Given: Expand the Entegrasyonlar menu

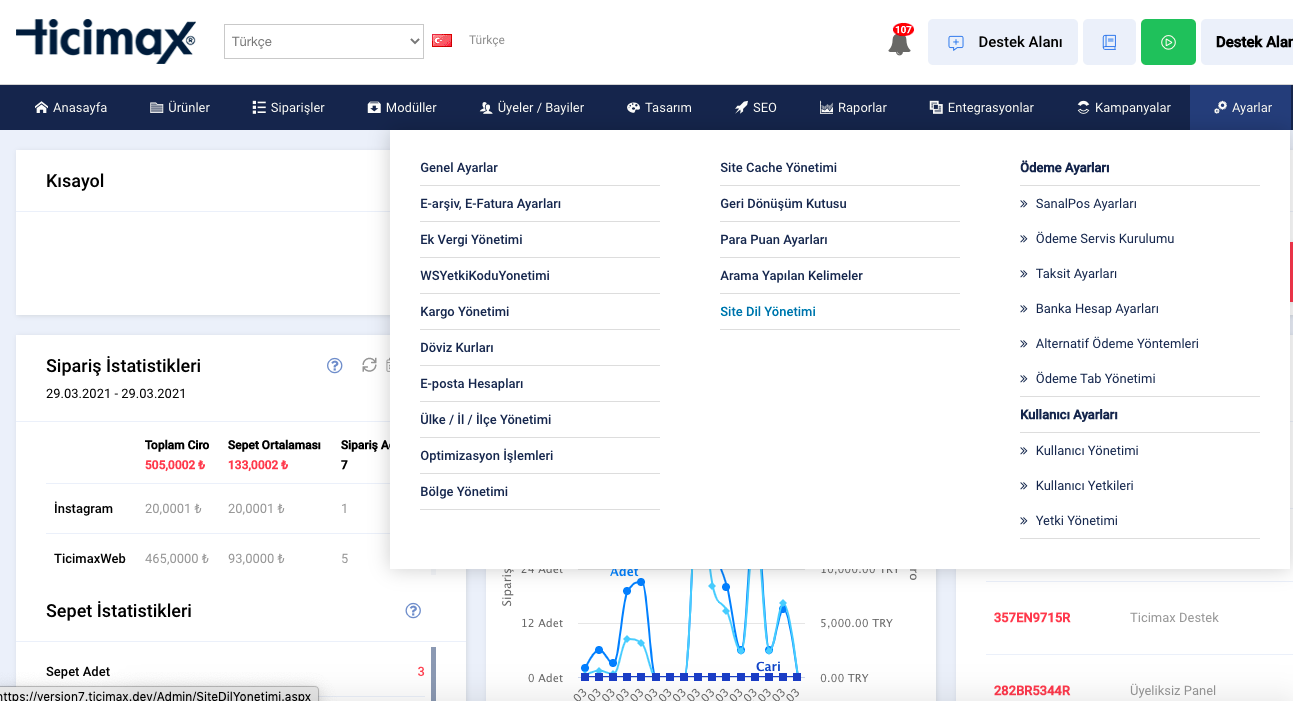Looking at the screenshot, I should tap(981, 107).
